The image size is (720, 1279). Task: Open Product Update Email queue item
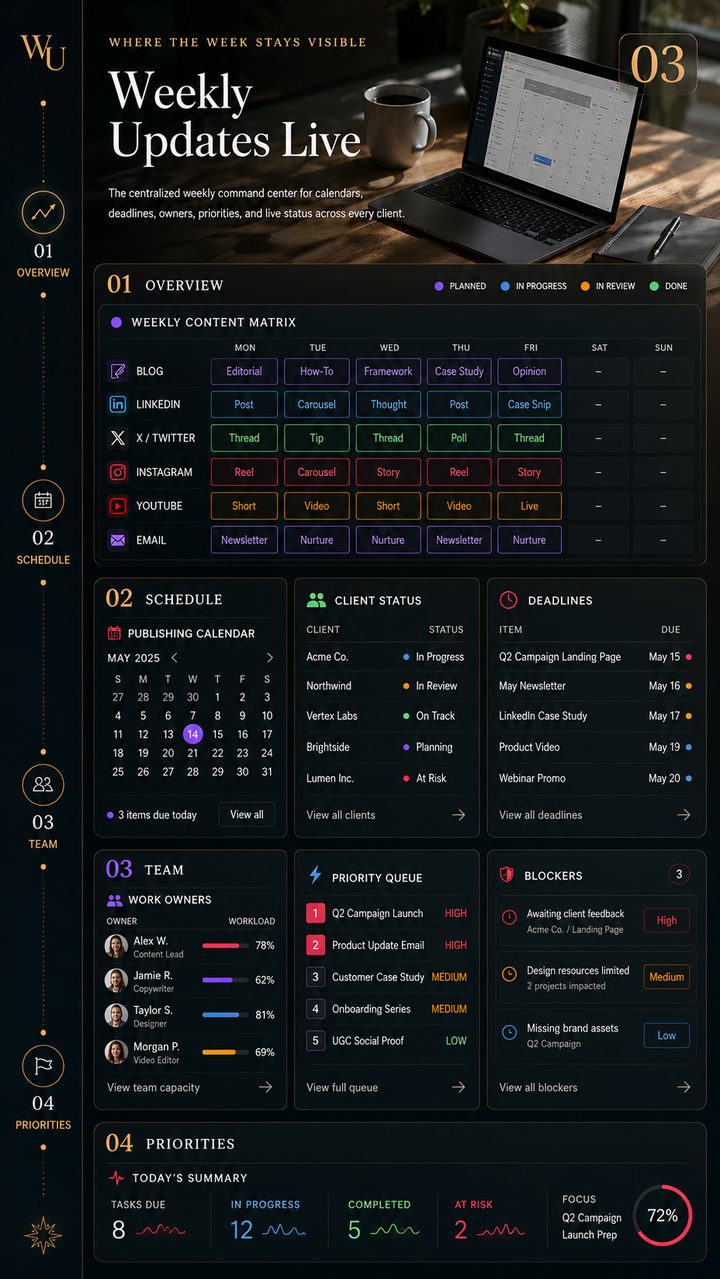(387, 945)
